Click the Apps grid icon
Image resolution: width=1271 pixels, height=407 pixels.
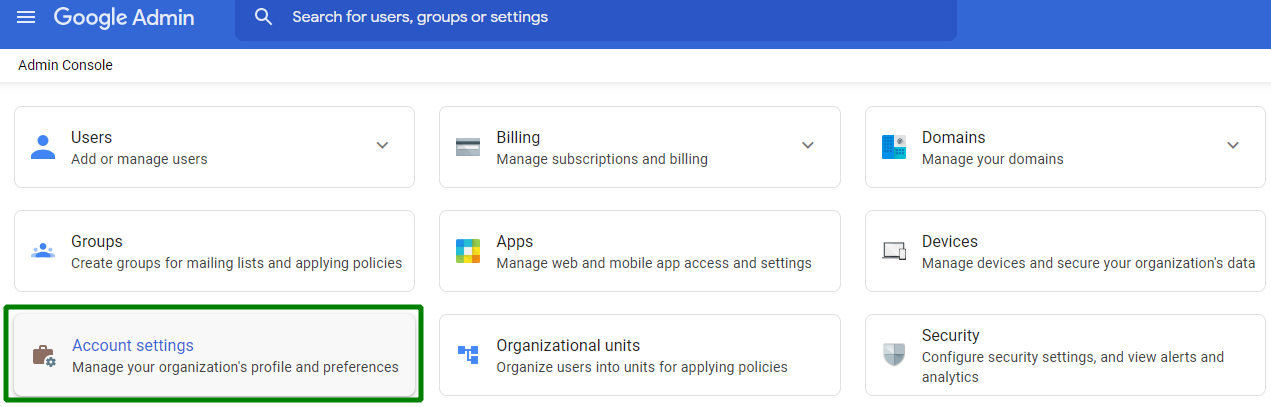coord(468,251)
